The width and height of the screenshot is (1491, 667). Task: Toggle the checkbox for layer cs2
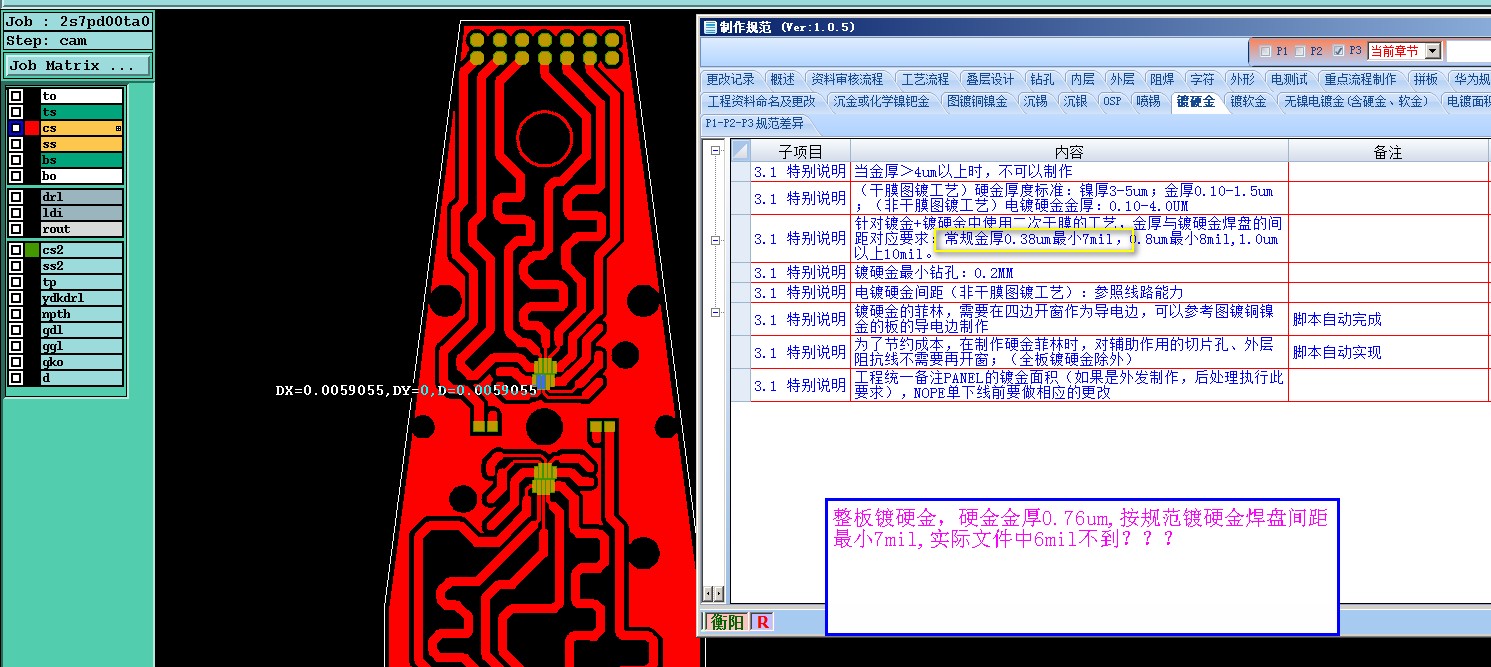[16, 250]
